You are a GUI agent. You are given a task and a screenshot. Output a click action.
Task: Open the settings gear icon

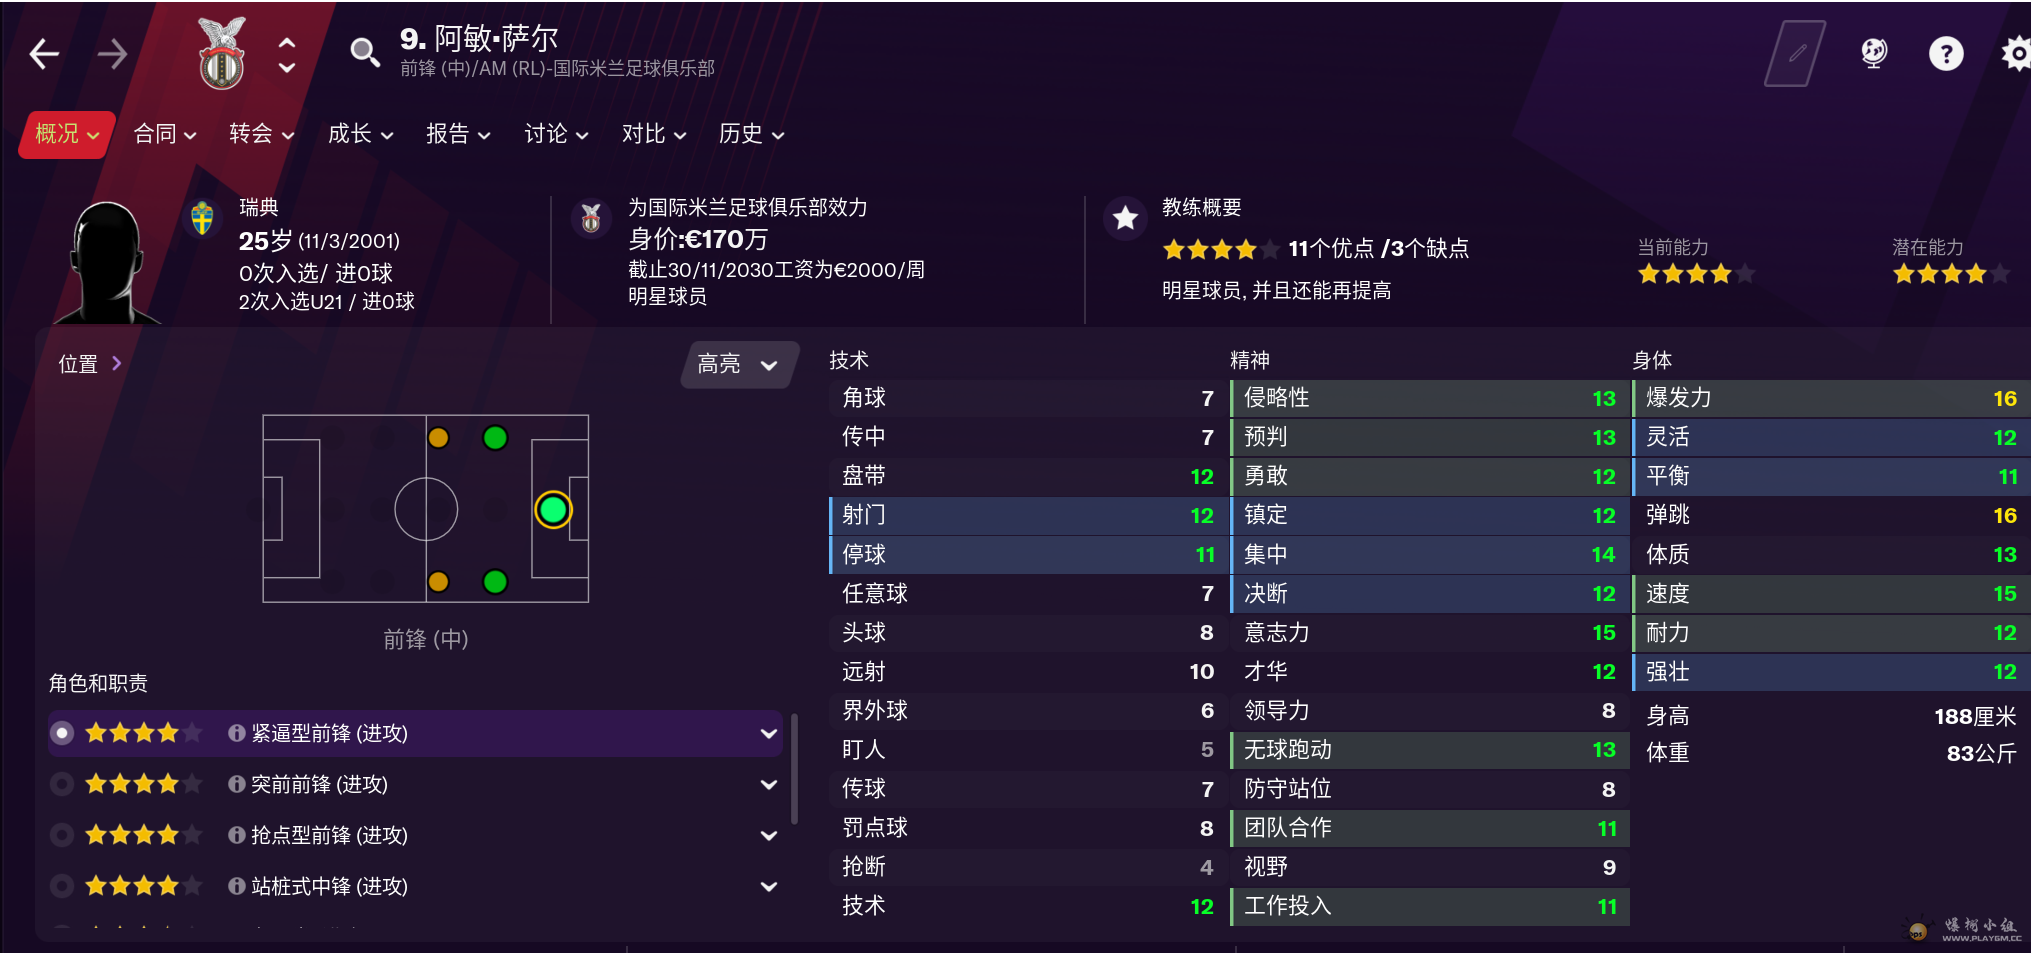pyautogui.click(x=2016, y=54)
